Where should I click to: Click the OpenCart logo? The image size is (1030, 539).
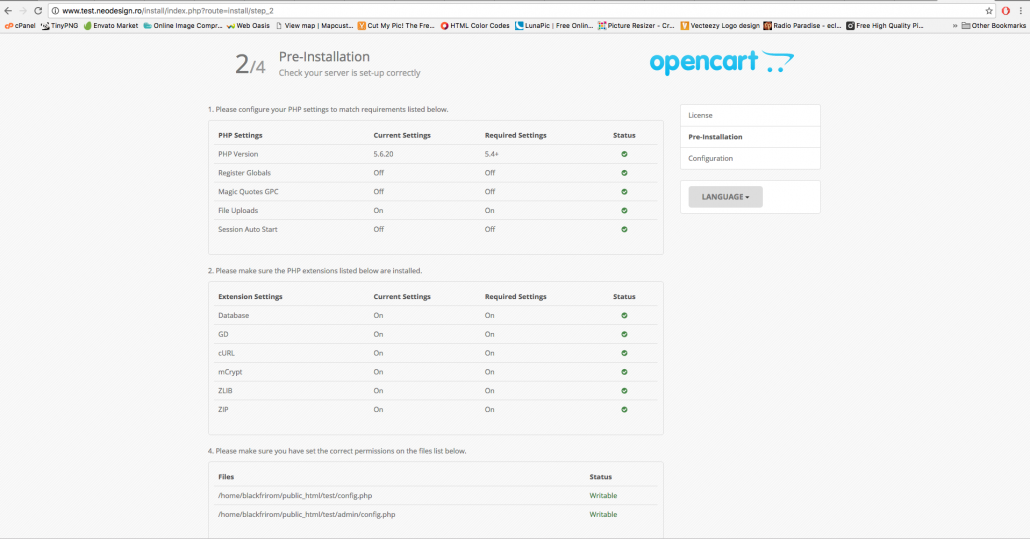pyautogui.click(x=721, y=63)
